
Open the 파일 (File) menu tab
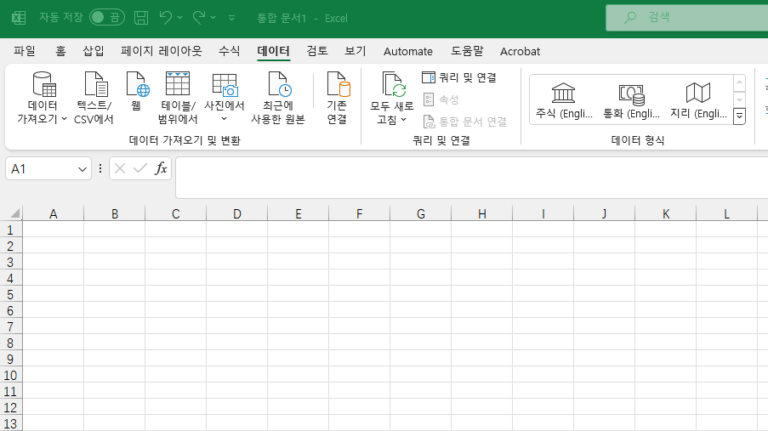[x=24, y=51]
